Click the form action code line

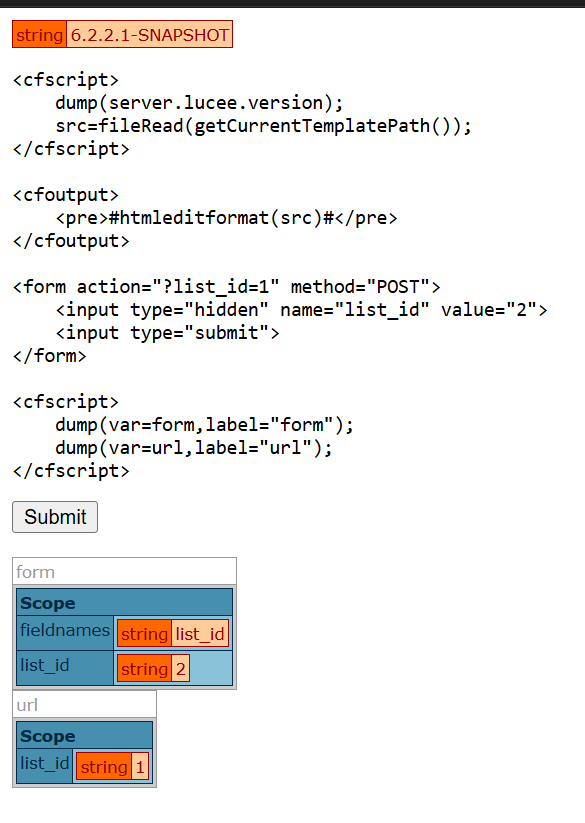(x=227, y=287)
